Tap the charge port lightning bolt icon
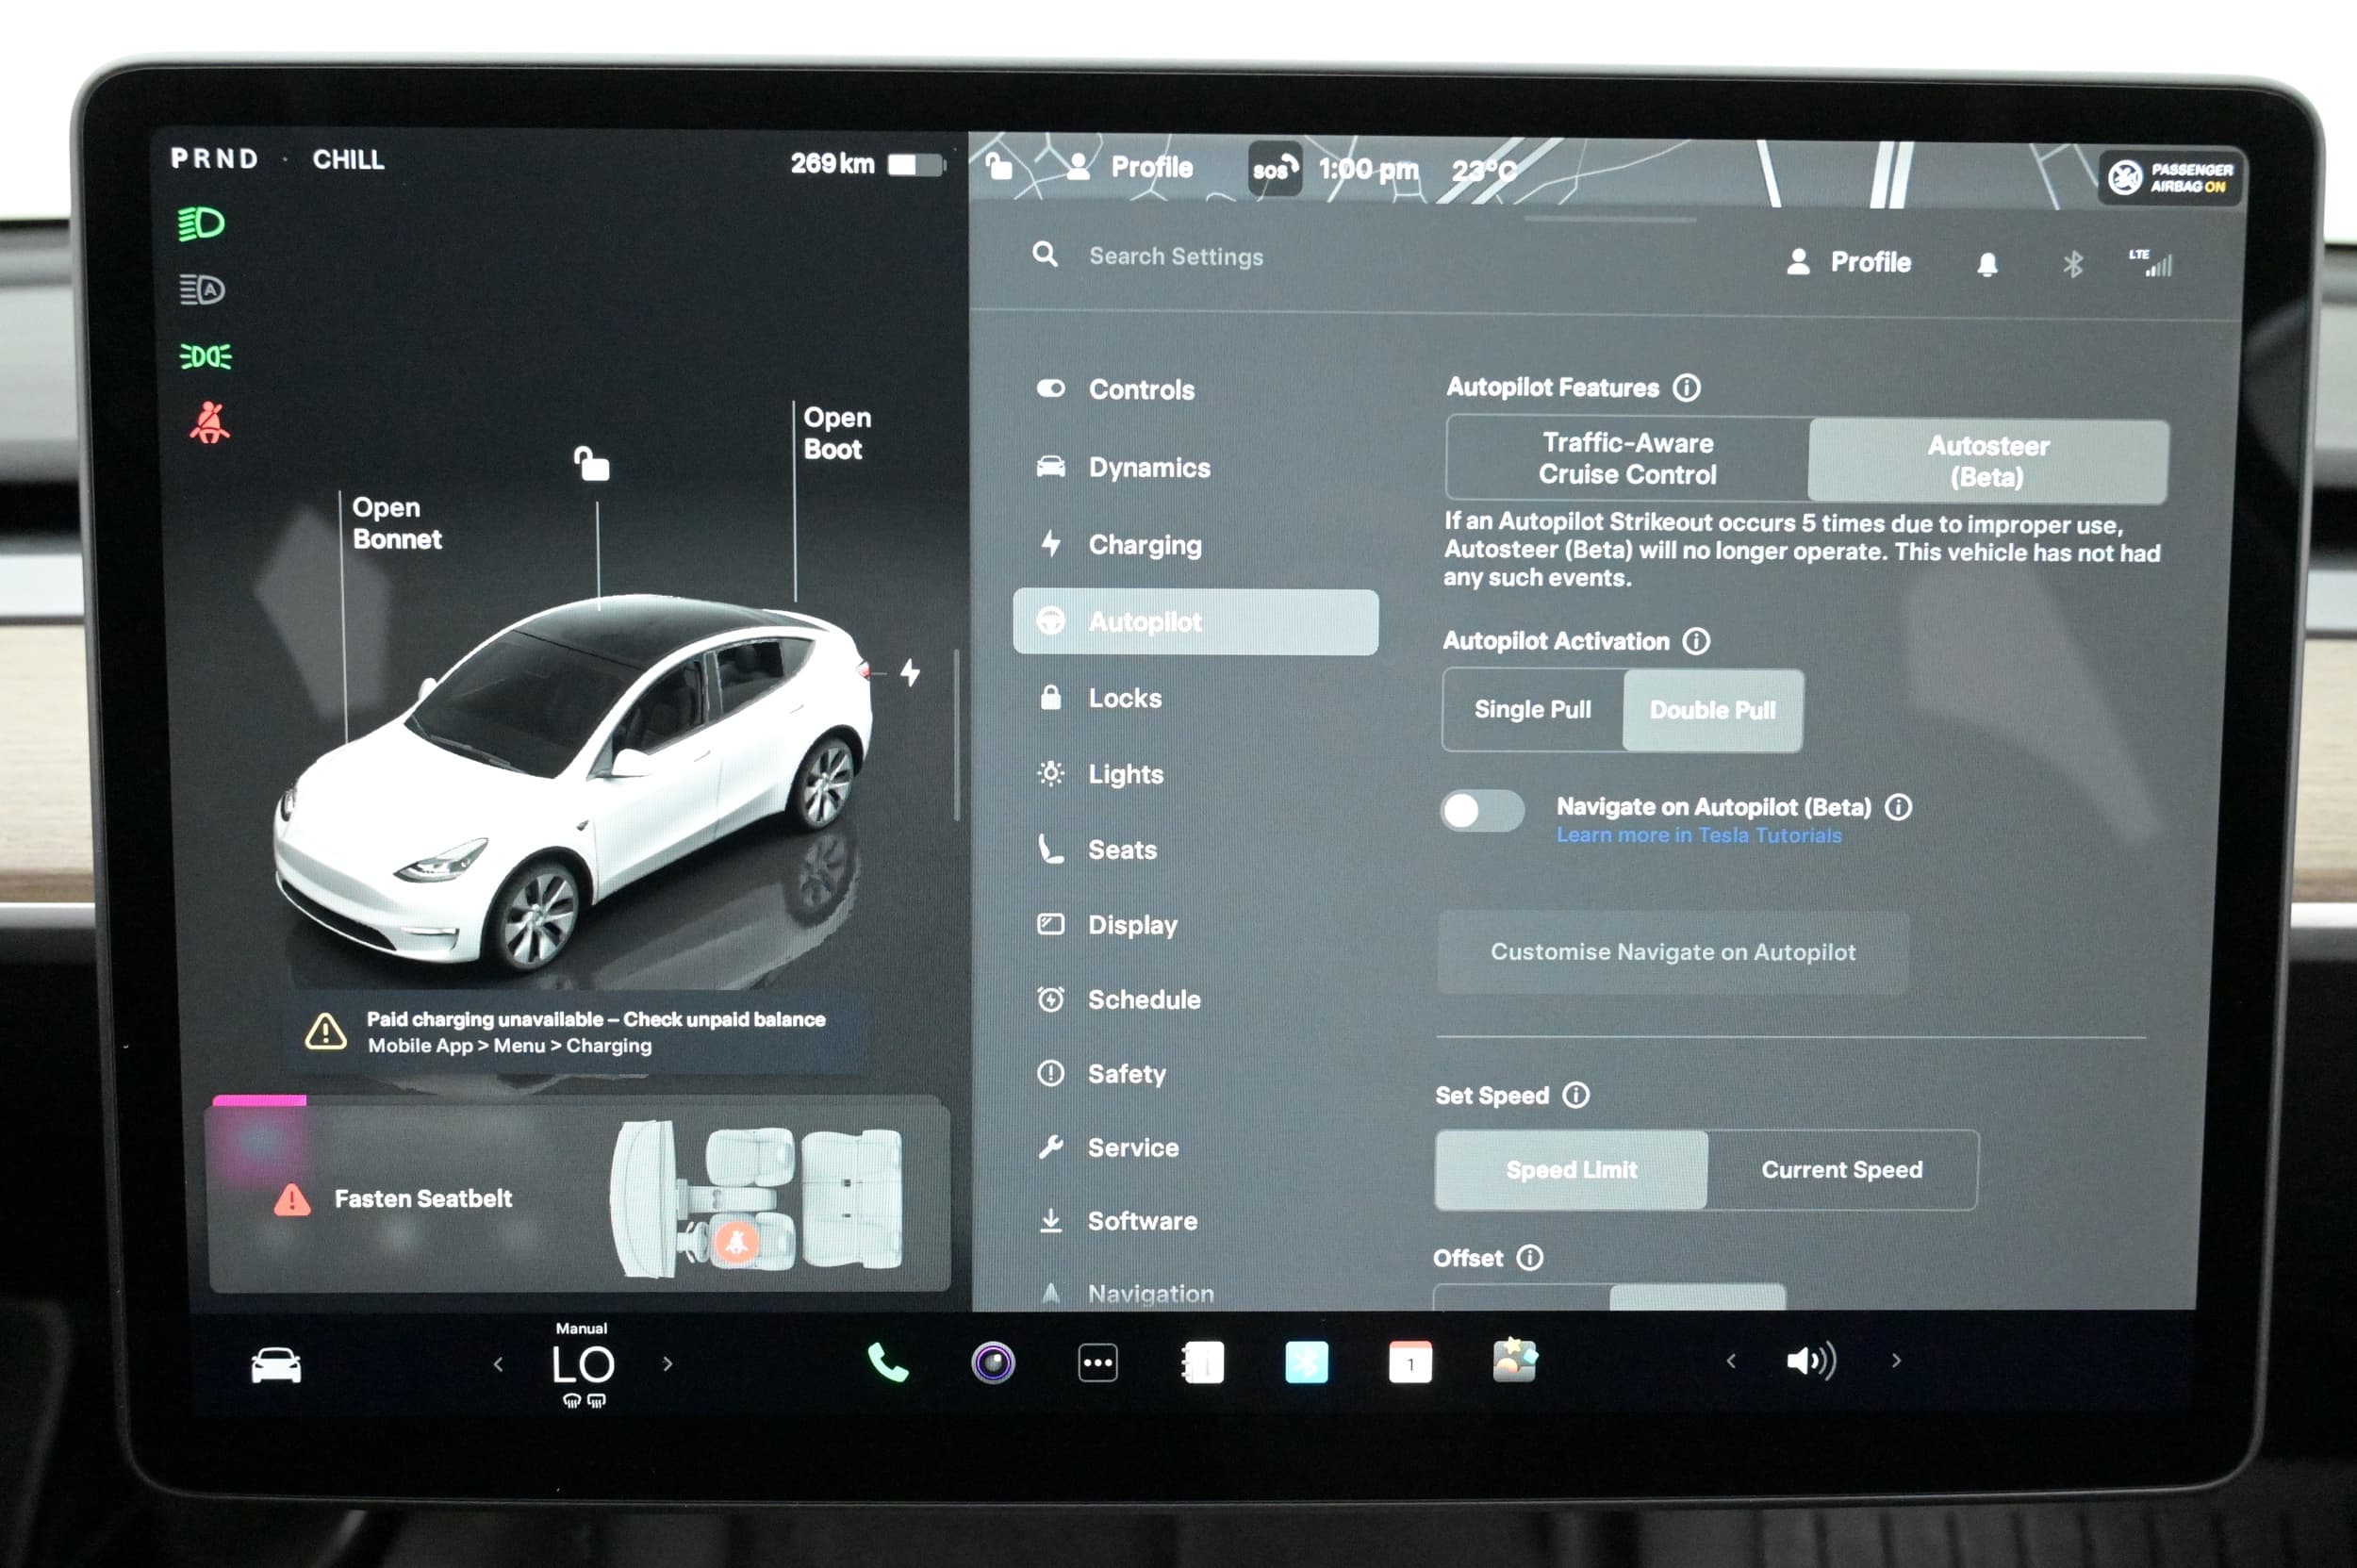This screenshot has height=1568, width=2357. pos(910,672)
